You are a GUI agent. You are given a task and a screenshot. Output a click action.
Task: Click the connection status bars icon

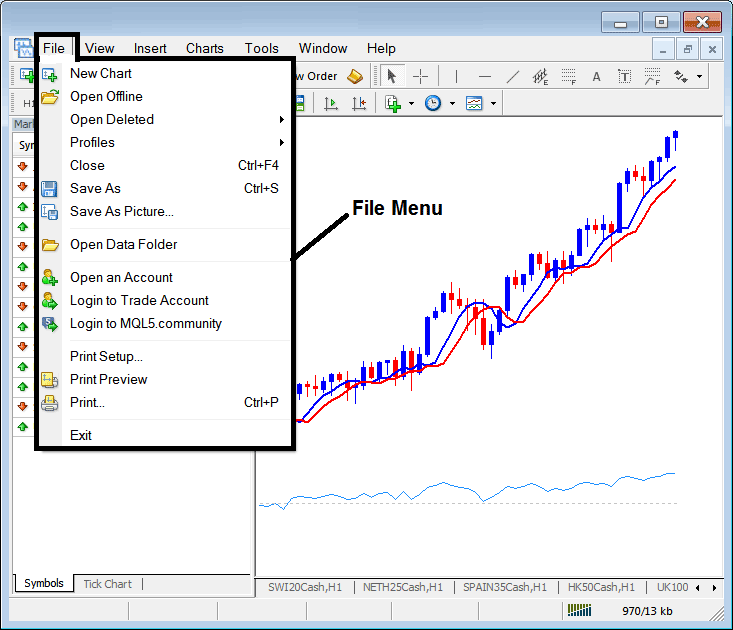[579, 610]
